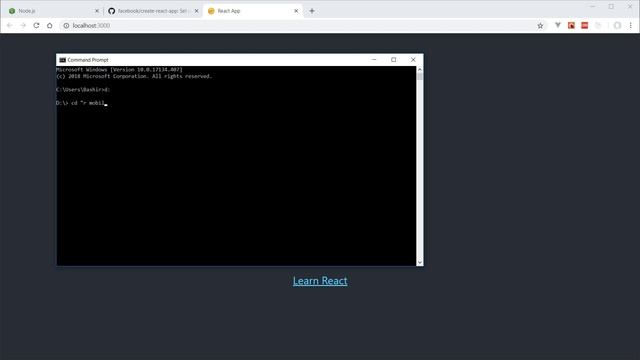
Task: Maximize the Command Prompt window
Action: tap(393, 60)
